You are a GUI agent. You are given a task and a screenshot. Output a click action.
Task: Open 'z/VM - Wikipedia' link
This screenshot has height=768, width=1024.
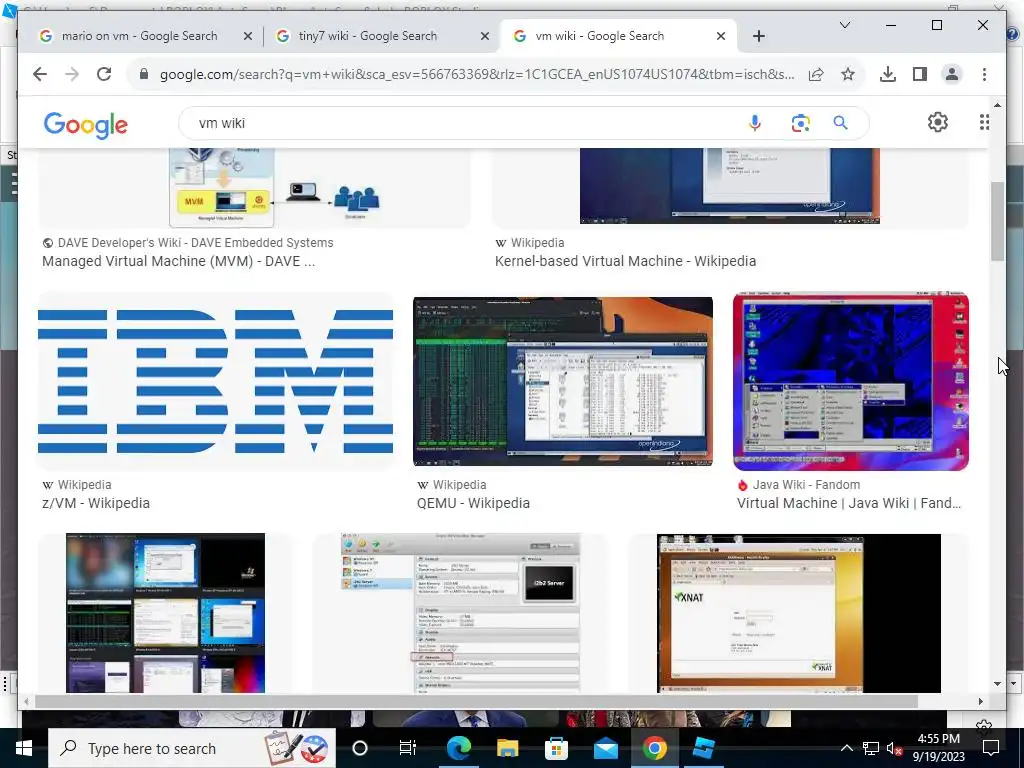coord(96,503)
